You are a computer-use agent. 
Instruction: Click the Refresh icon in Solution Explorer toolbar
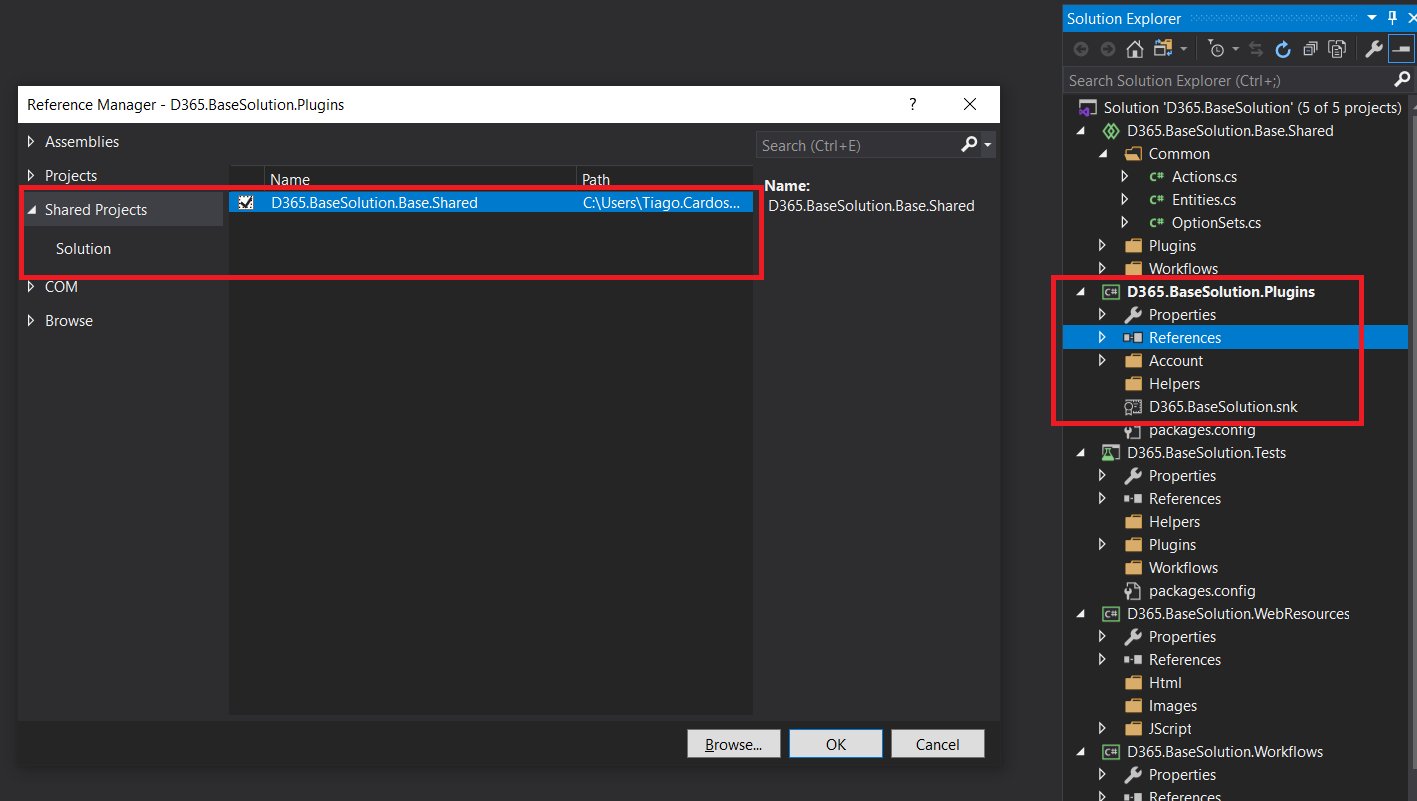point(1283,49)
